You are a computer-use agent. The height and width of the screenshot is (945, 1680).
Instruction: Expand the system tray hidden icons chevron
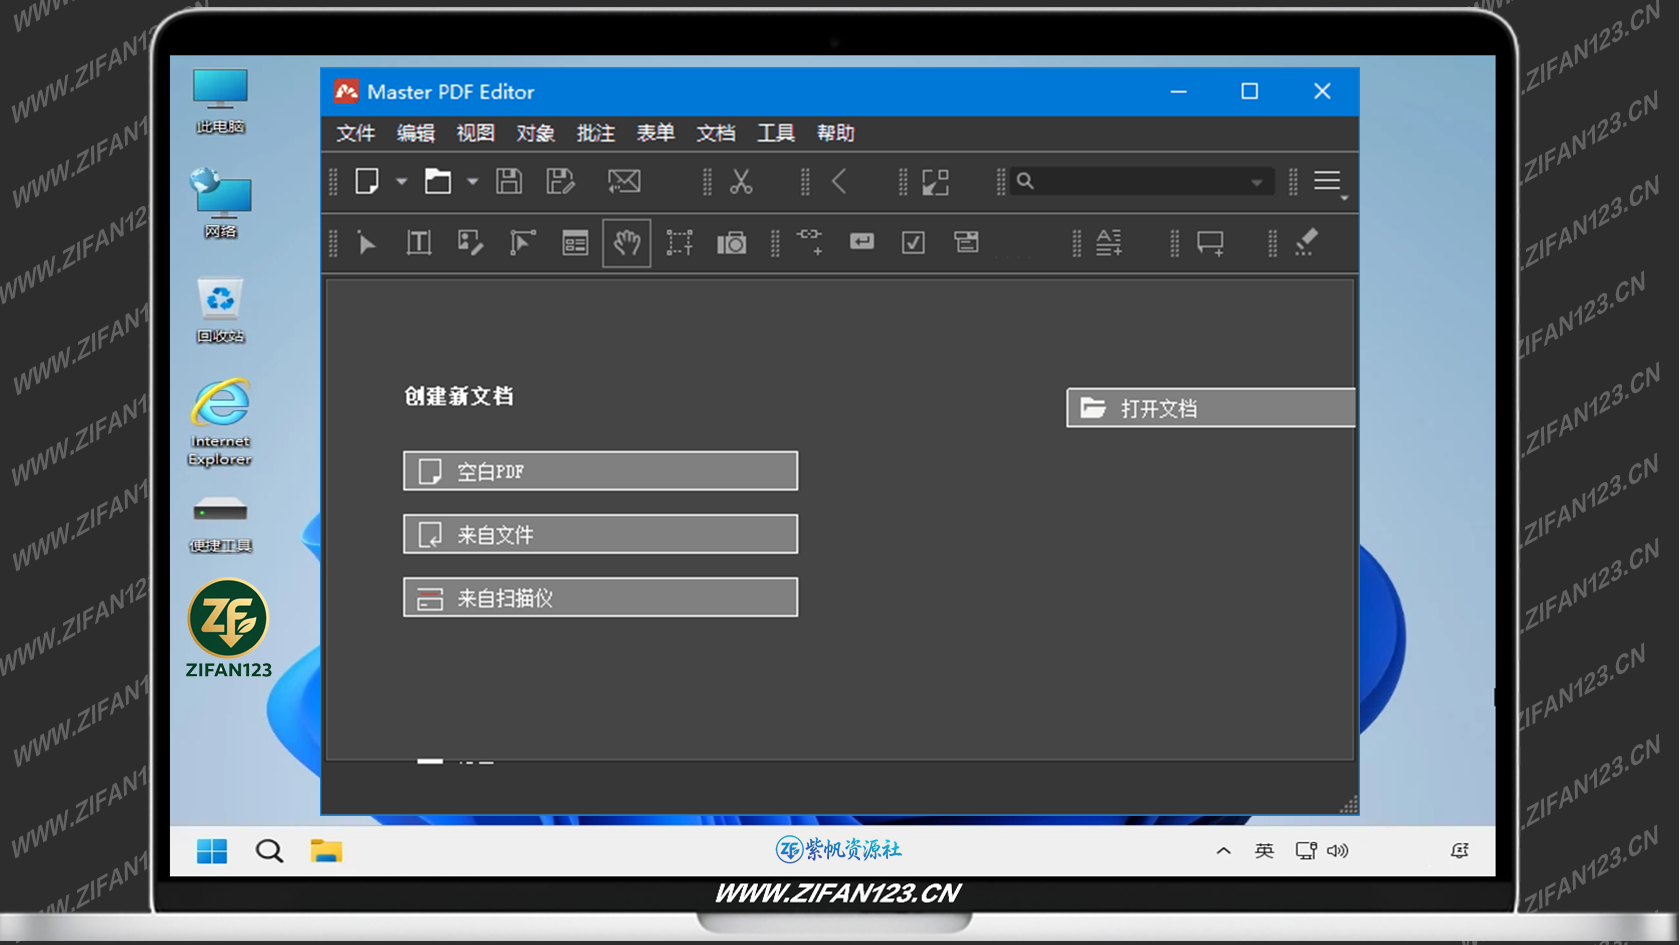1223,851
